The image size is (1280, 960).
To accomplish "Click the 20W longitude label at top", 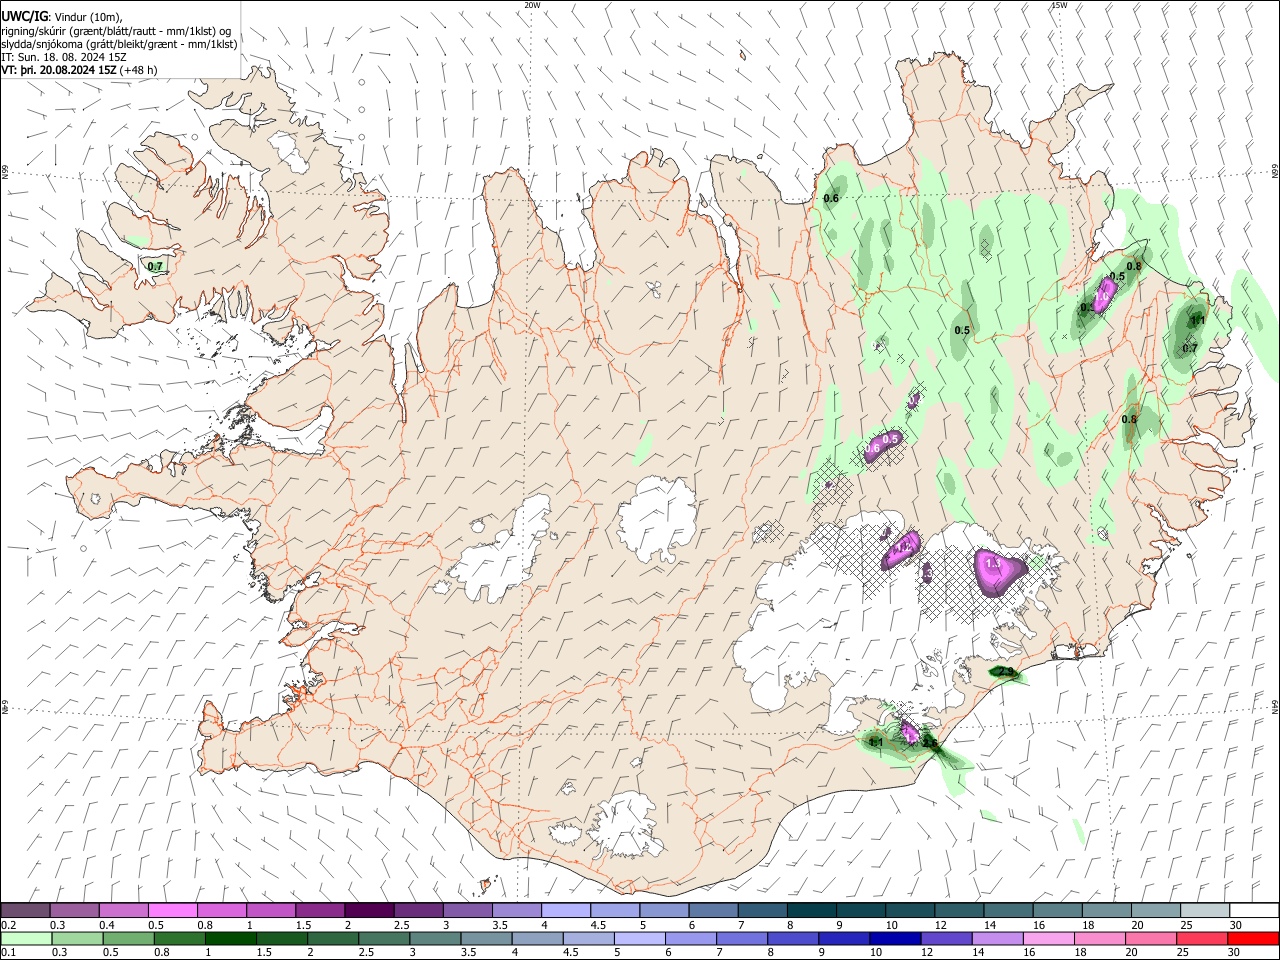I will tap(532, 5).
